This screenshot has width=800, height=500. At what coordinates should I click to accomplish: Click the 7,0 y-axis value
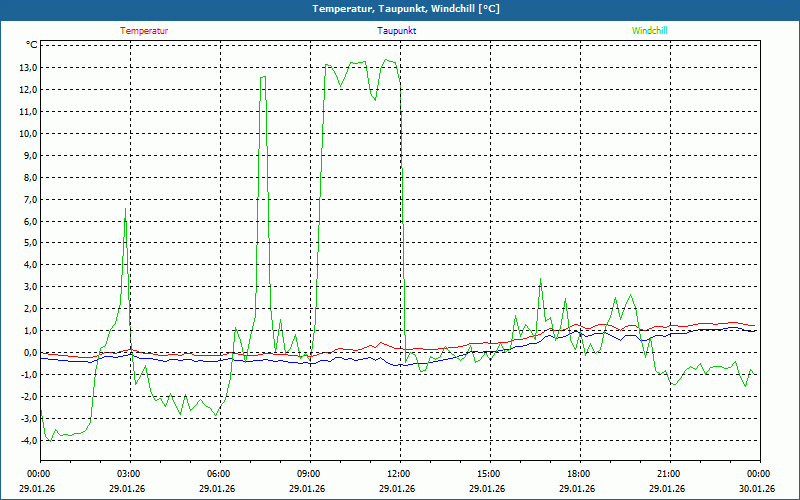pos(30,199)
